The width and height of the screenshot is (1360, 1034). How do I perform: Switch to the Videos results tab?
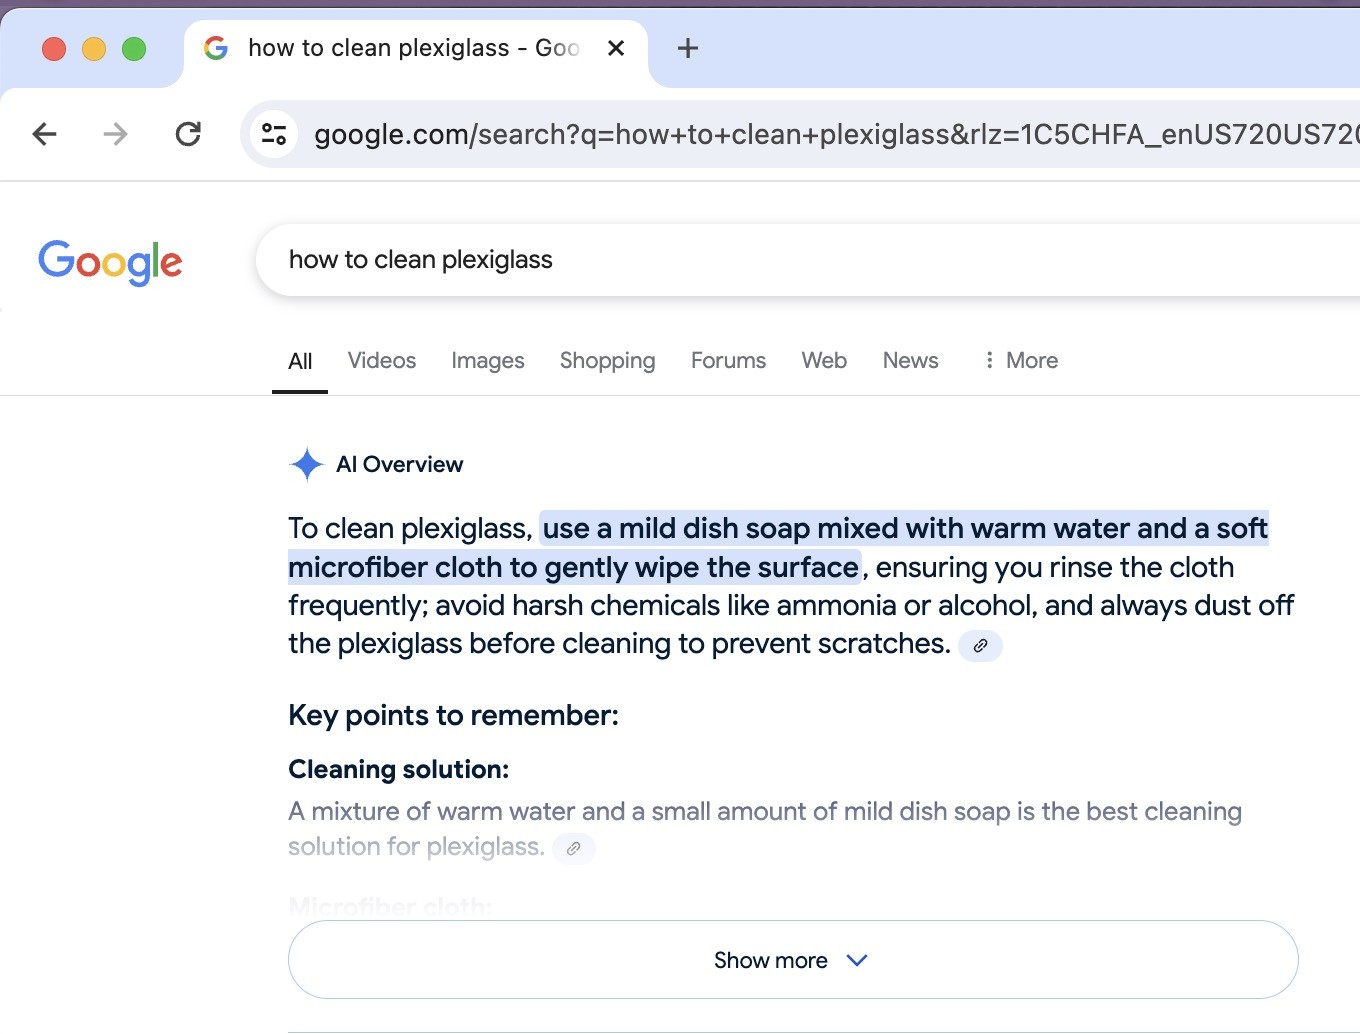pyautogui.click(x=381, y=360)
